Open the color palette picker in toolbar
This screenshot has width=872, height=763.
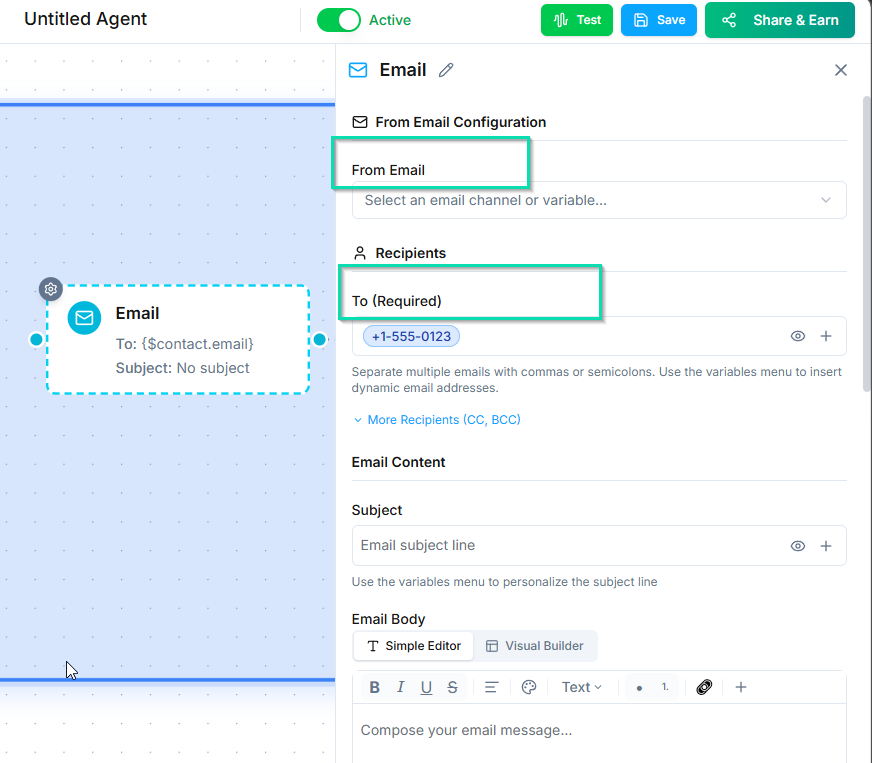coord(529,687)
